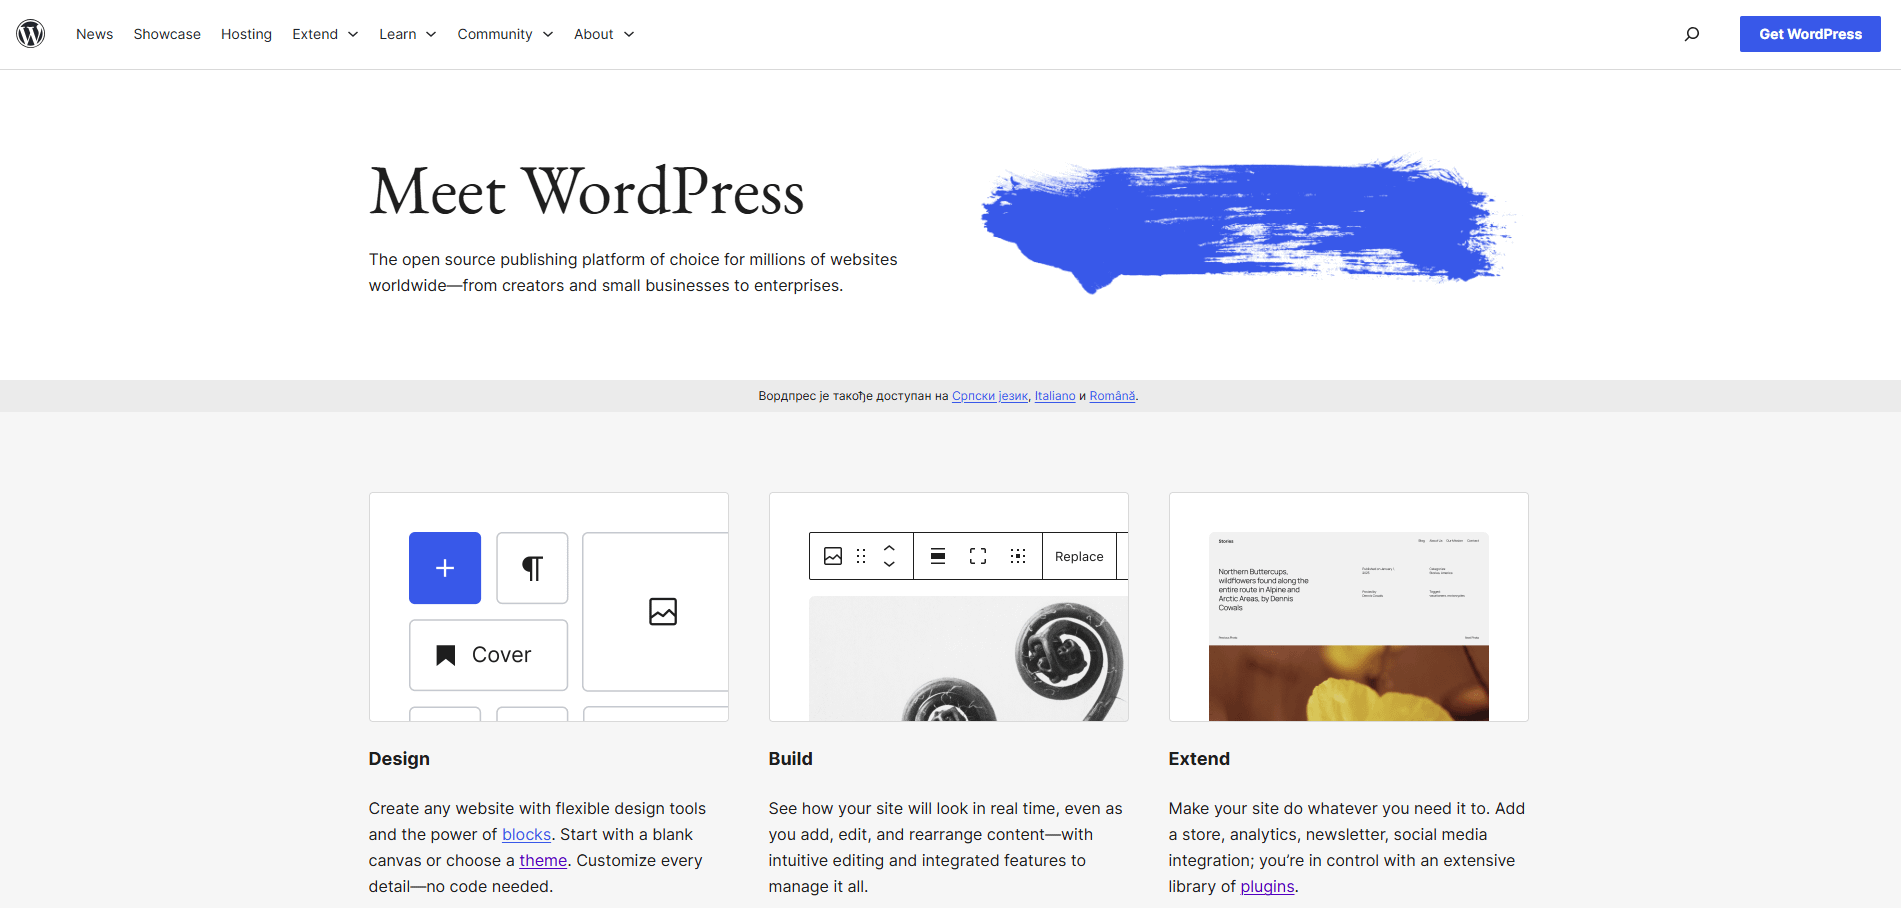Click the blue plus block inserter icon

coord(445,568)
